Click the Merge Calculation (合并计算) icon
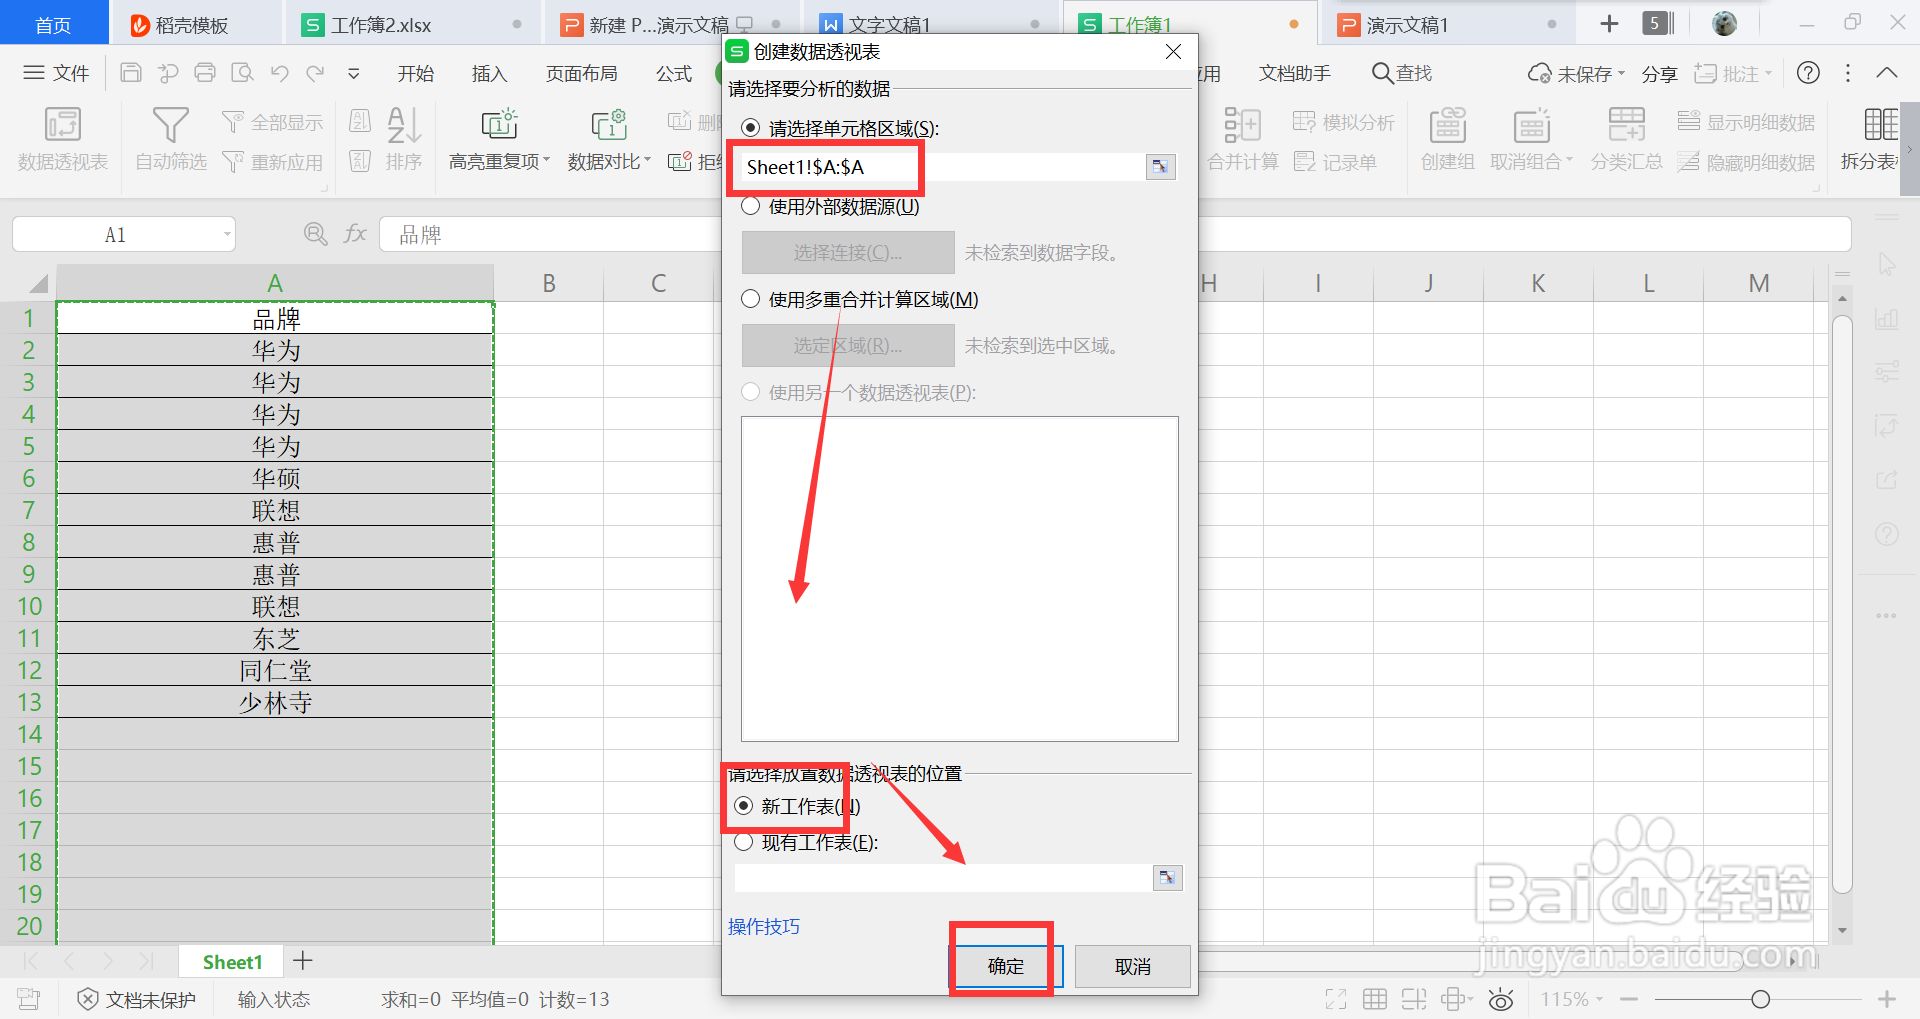 click(1242, 125)
